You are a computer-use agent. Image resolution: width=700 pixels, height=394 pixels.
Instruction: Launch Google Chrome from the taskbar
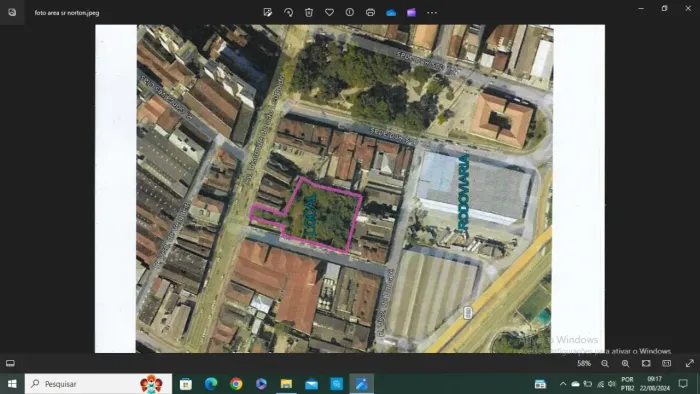tap(236, 384)
